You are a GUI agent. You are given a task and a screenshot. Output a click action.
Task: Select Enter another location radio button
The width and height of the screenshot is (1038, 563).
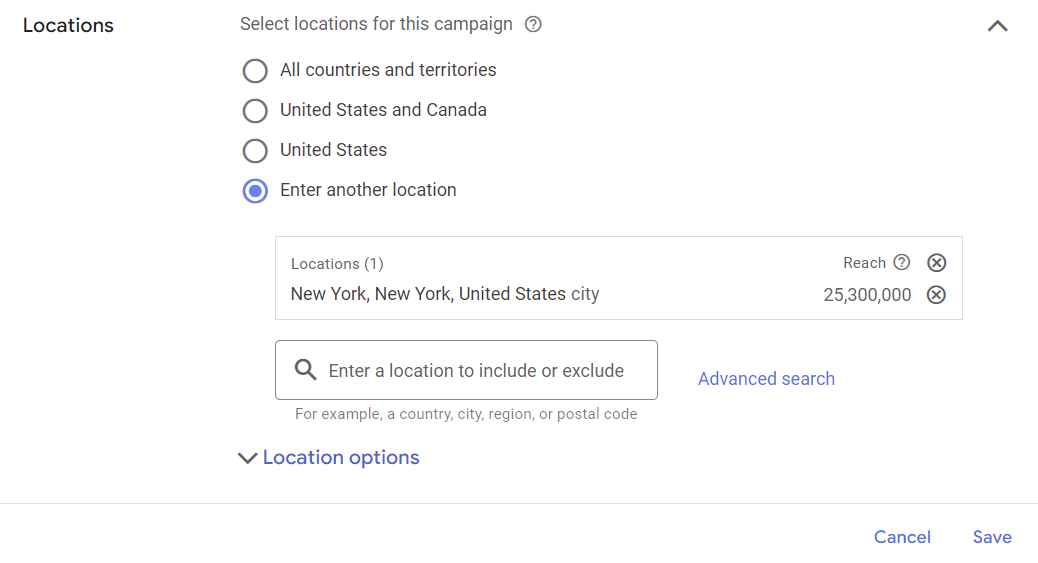(256, 191)
